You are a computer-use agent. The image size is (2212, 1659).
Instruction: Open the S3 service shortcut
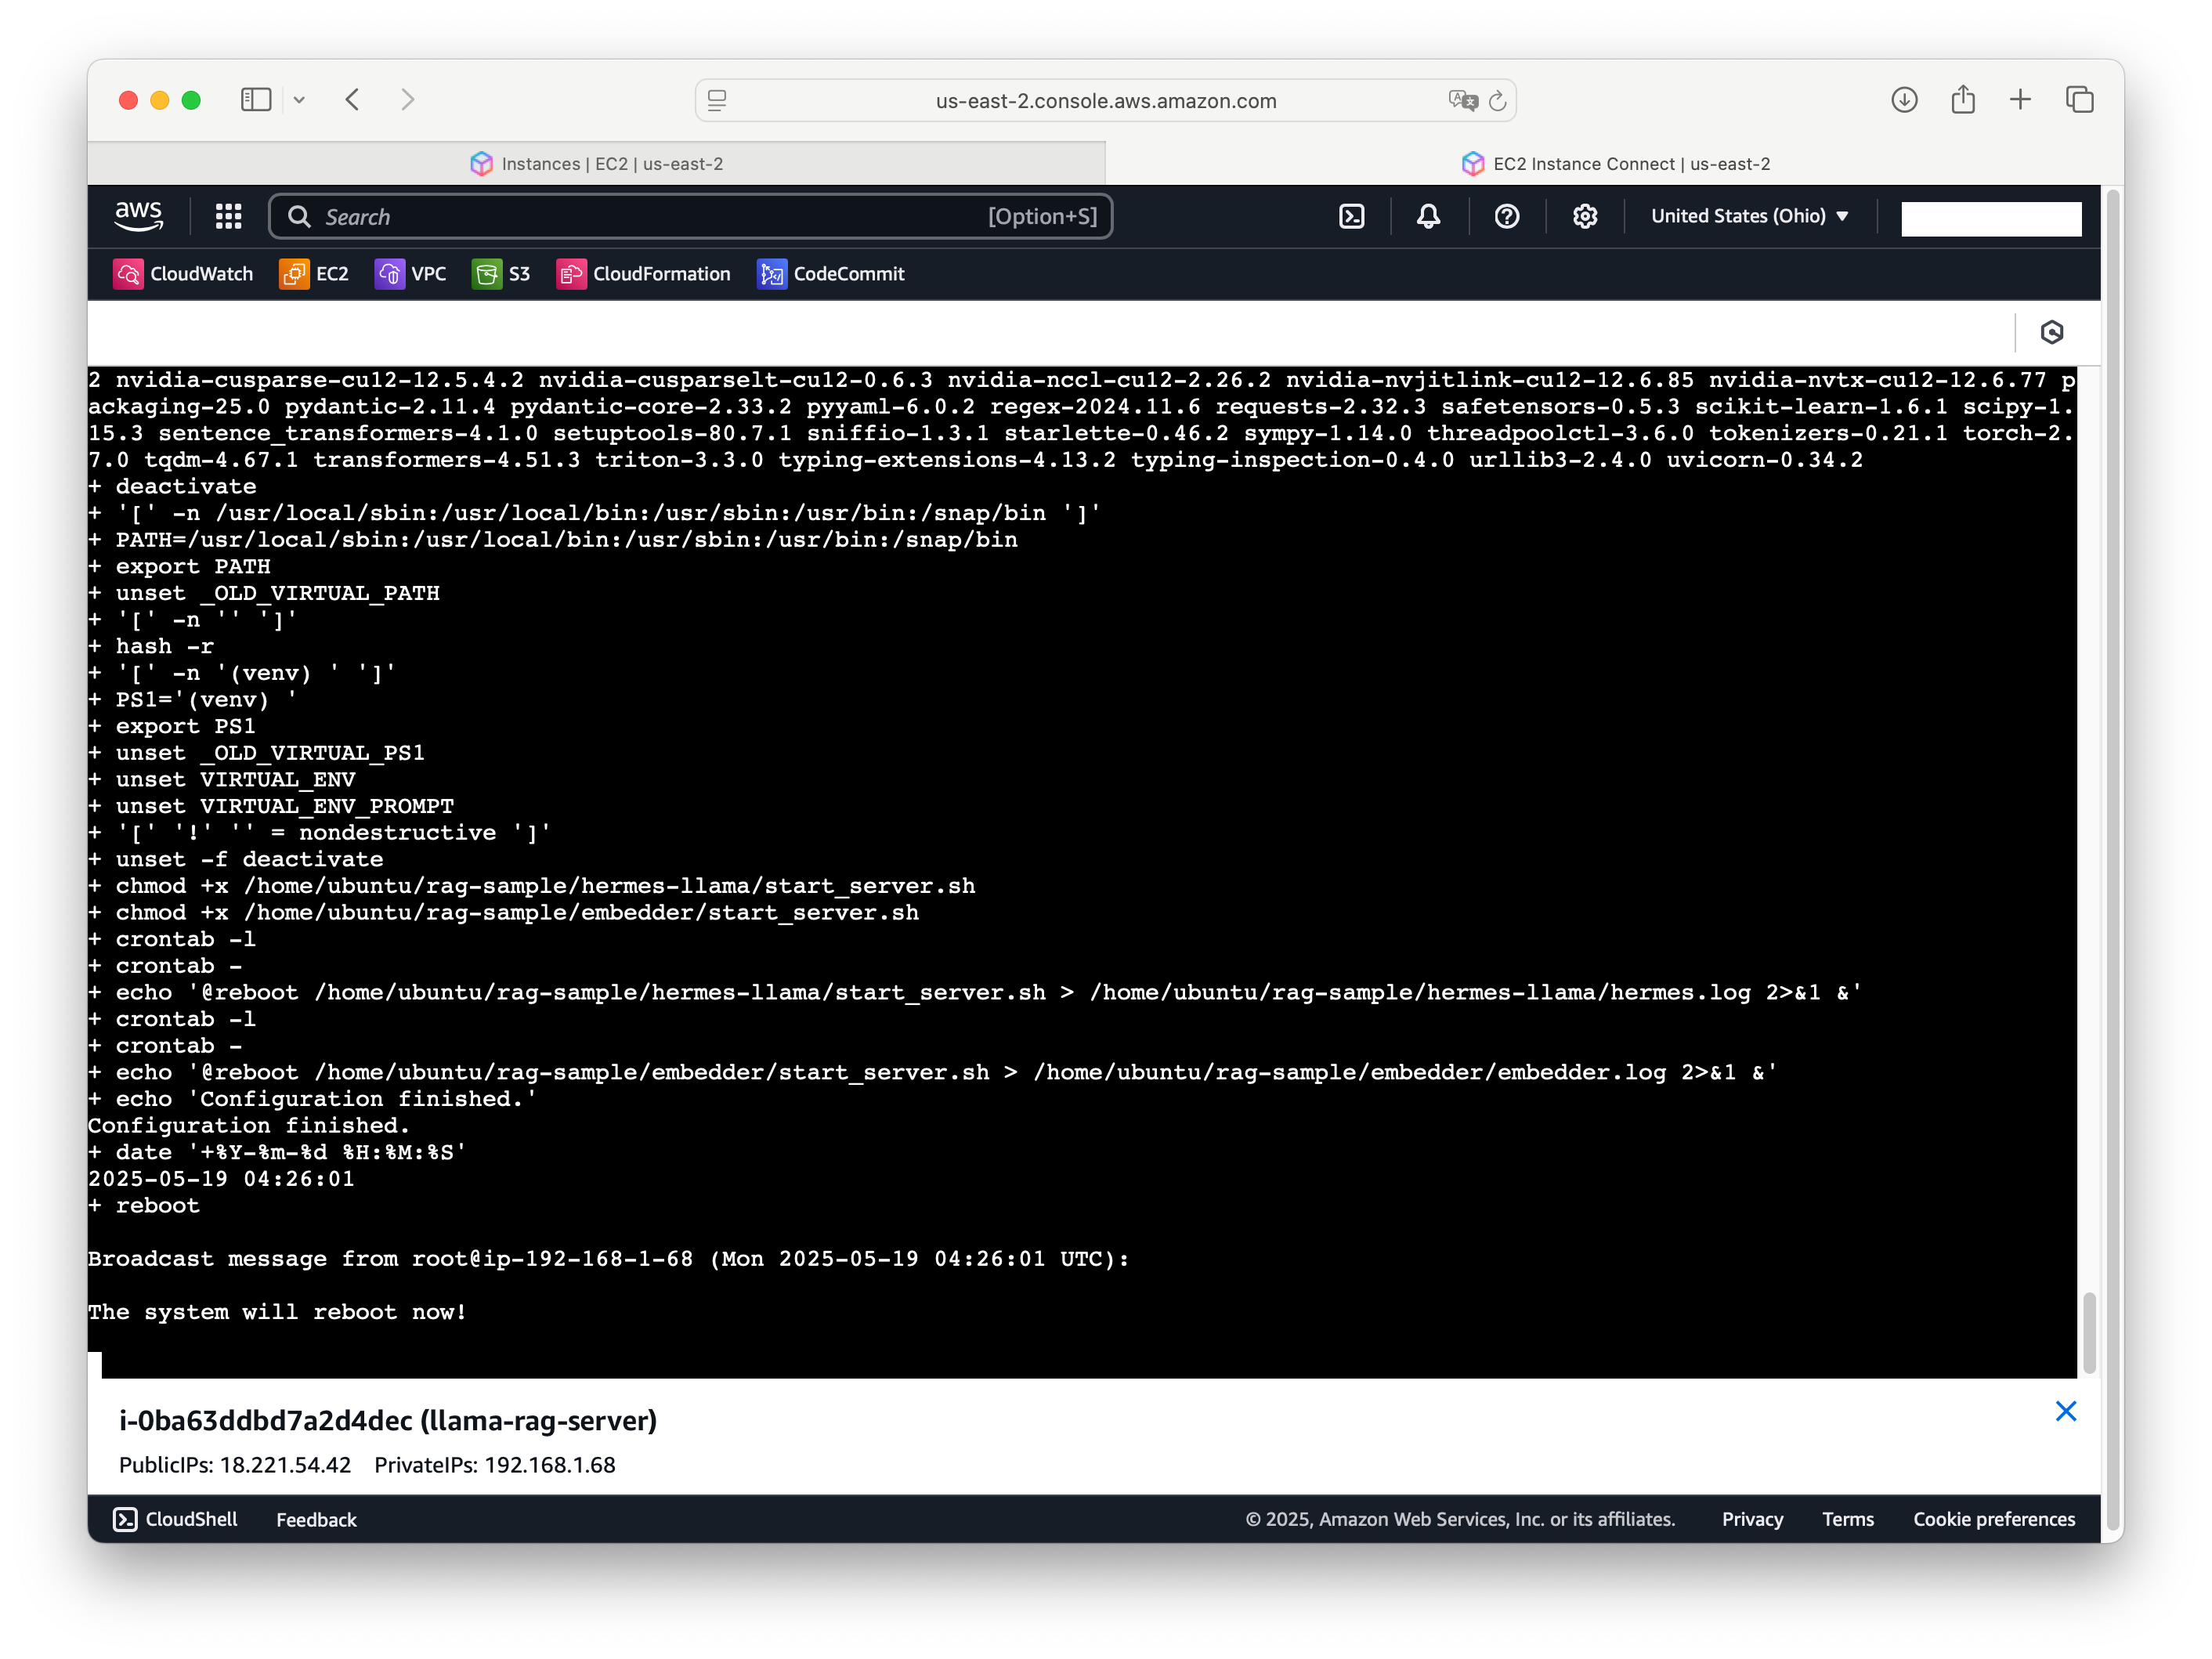(501, 274)
